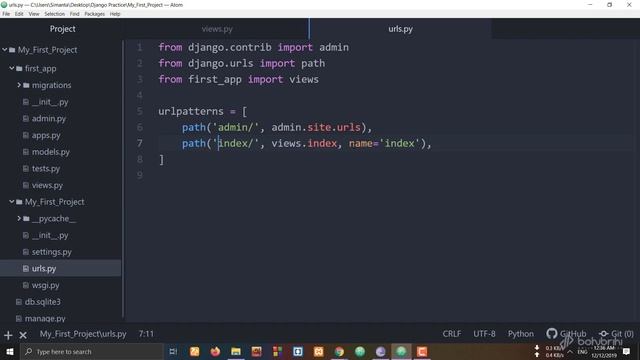640x360 pixels.
Task: Open the Packages menu
Action: 95,14
